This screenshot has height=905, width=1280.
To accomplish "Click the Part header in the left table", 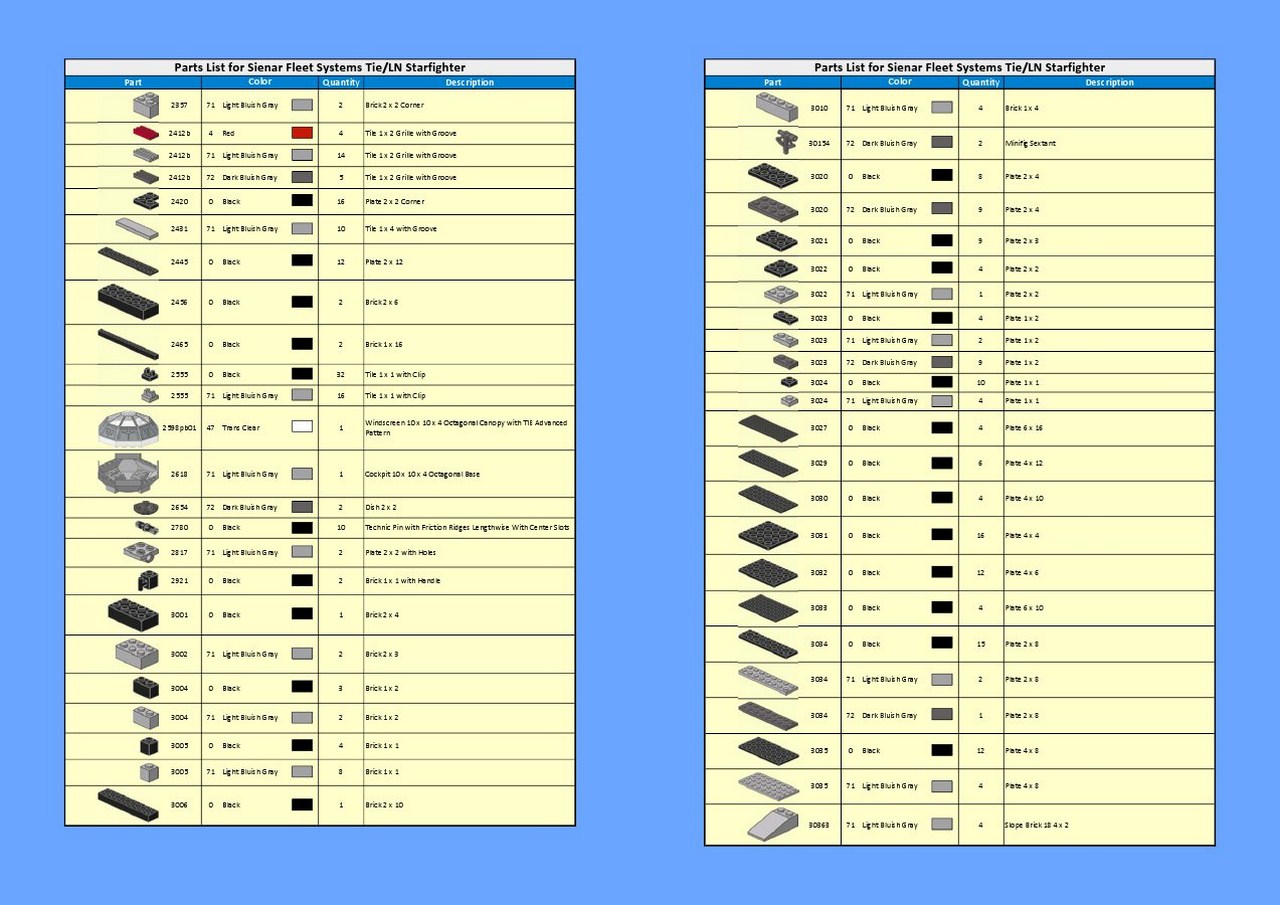I will point(133,83).
